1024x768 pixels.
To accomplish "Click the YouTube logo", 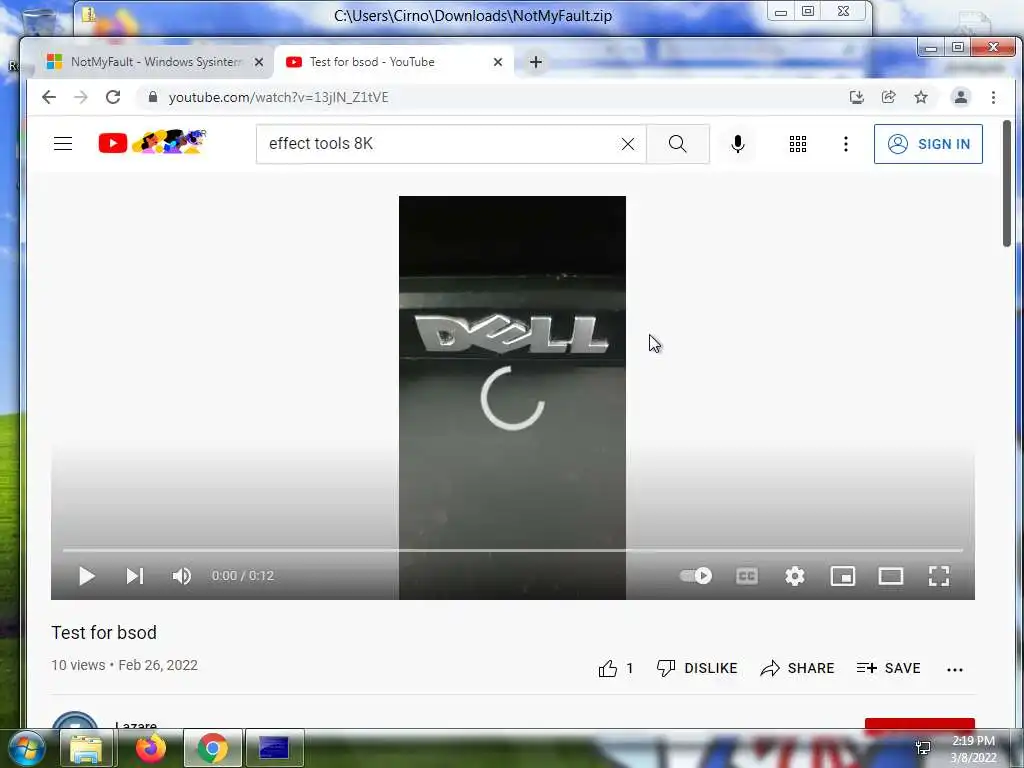I will pos(152,142).
